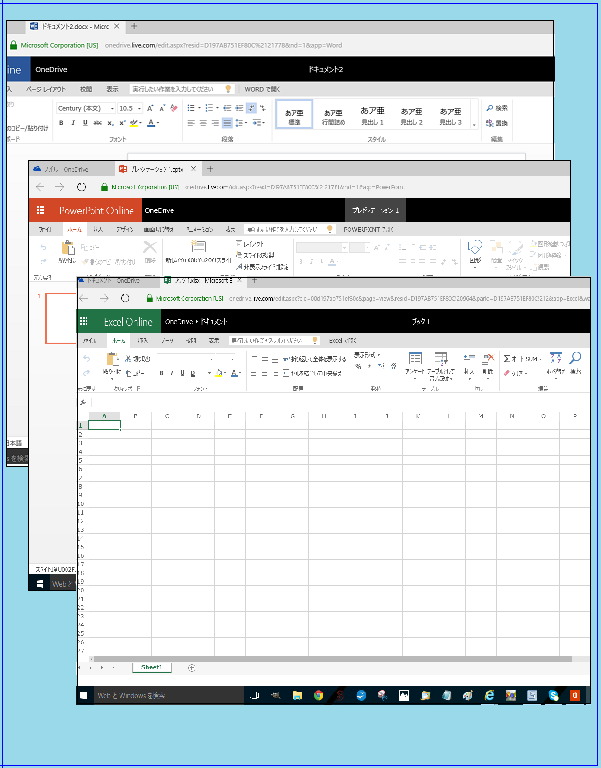Screen dimensions: 601x768
Task: Toggle bold in the Word ribbon
Action: 61,123
